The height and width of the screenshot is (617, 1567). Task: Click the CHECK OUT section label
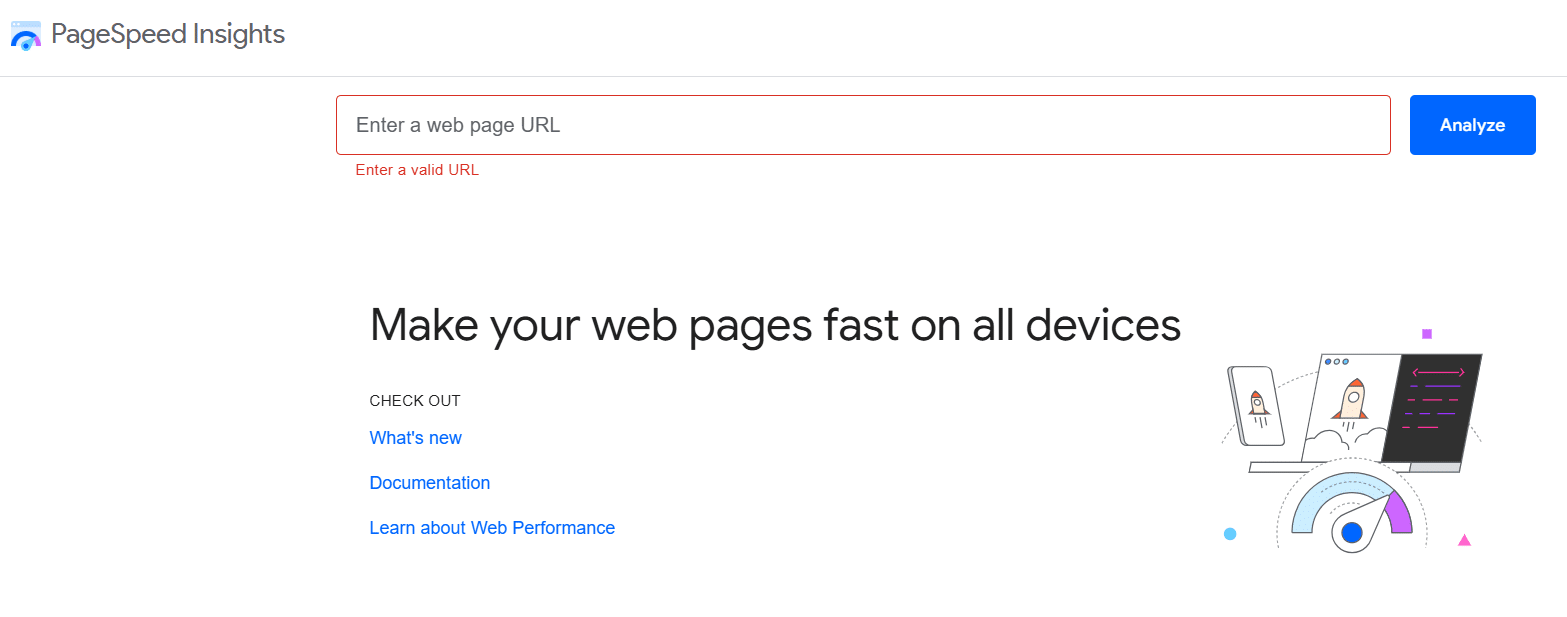pyautogui.click(x=415, y=400)
